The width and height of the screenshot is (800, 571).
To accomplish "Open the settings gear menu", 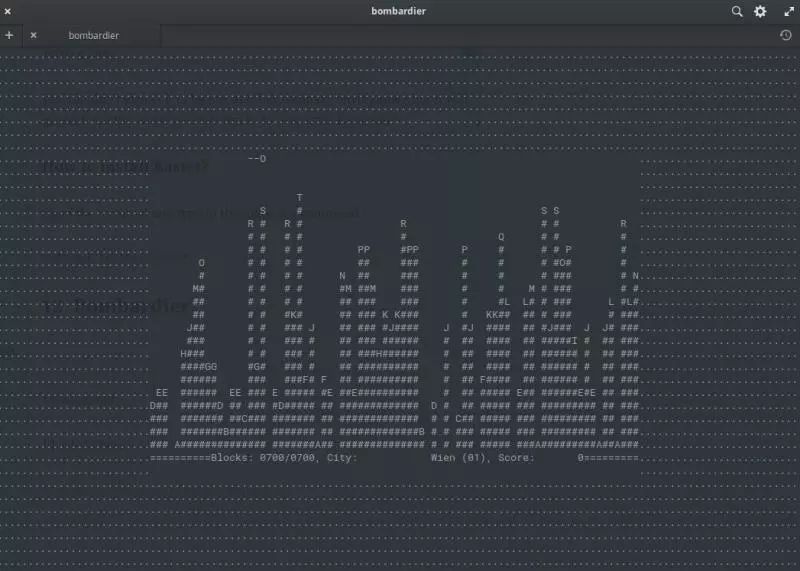I will point(760,11).
